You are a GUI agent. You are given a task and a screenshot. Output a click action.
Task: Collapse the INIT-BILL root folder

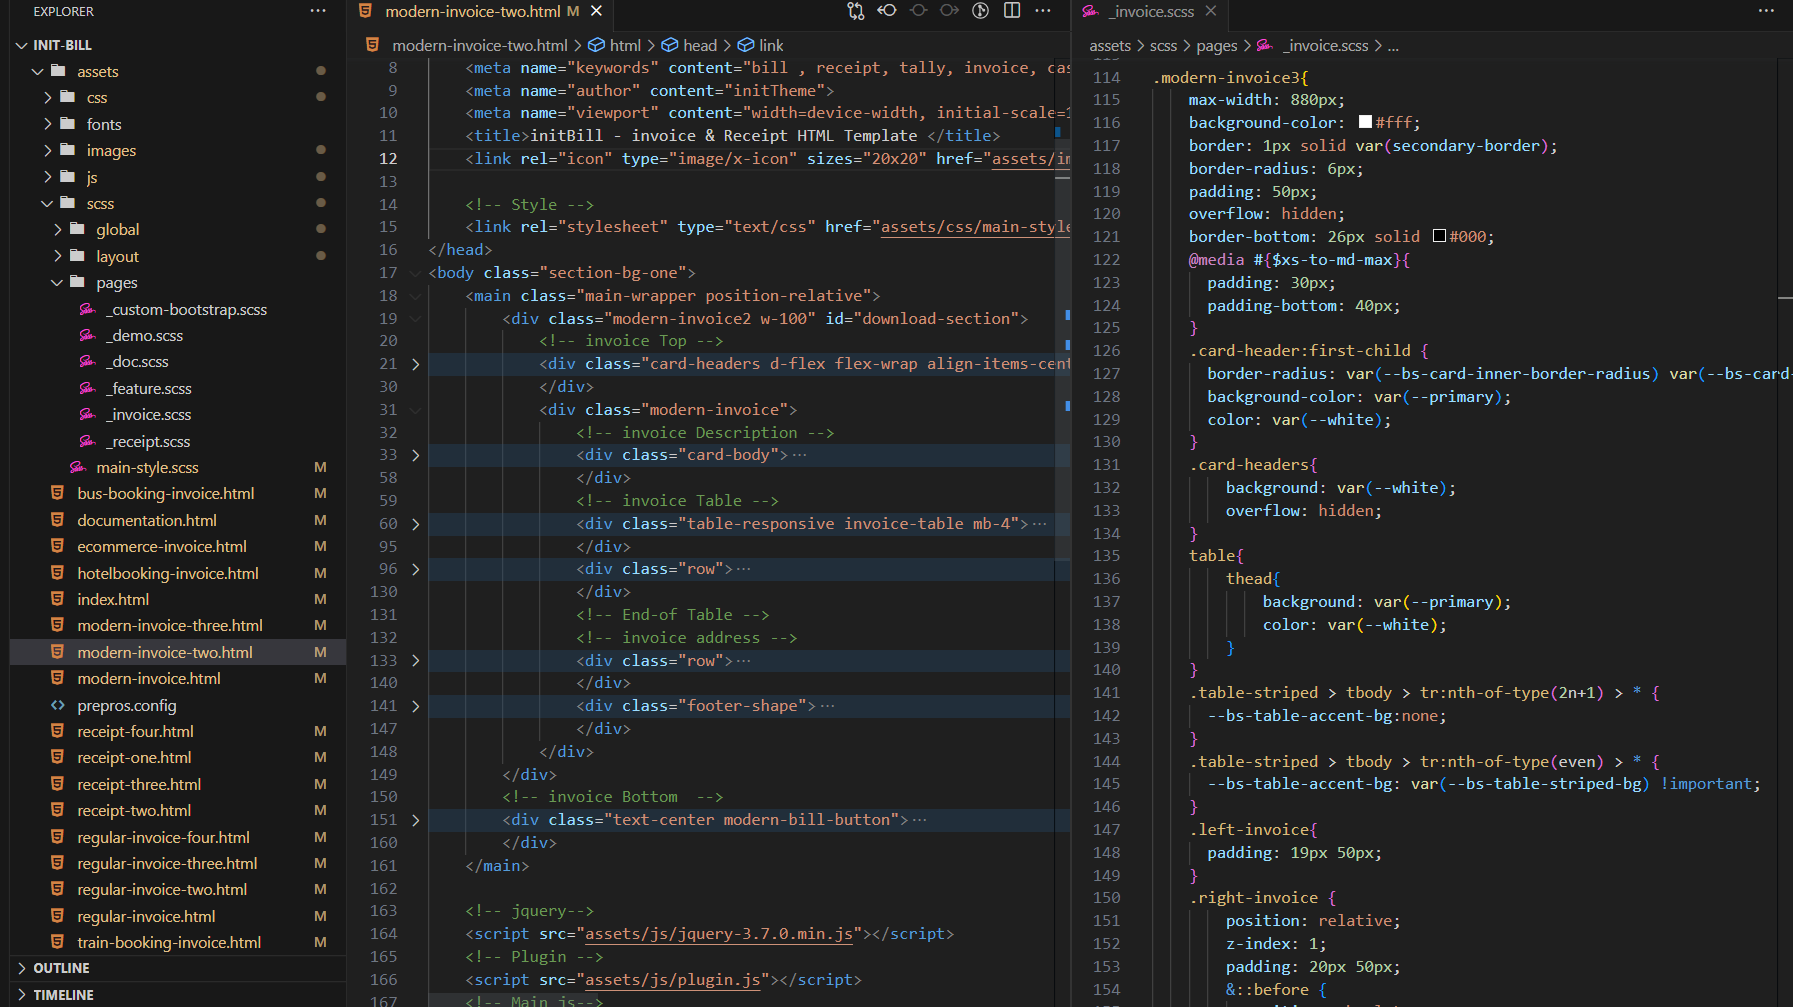(x=22, y=45)
